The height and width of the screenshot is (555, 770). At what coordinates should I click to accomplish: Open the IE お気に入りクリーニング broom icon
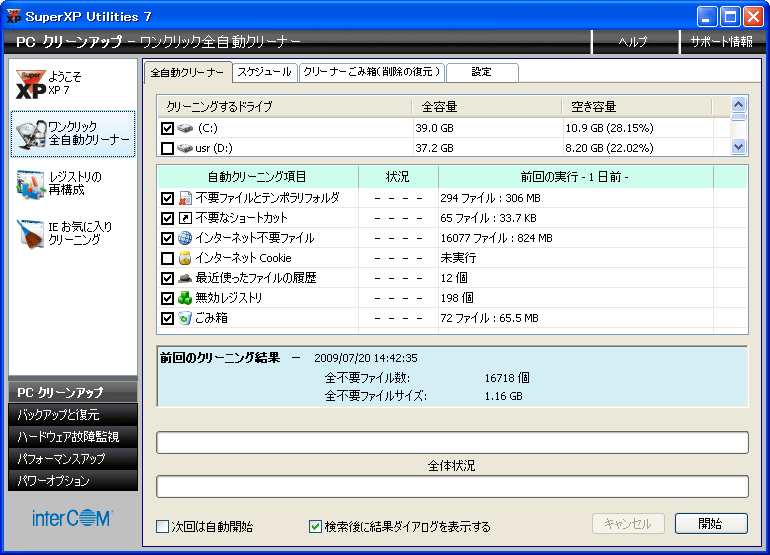pos(30,234)
